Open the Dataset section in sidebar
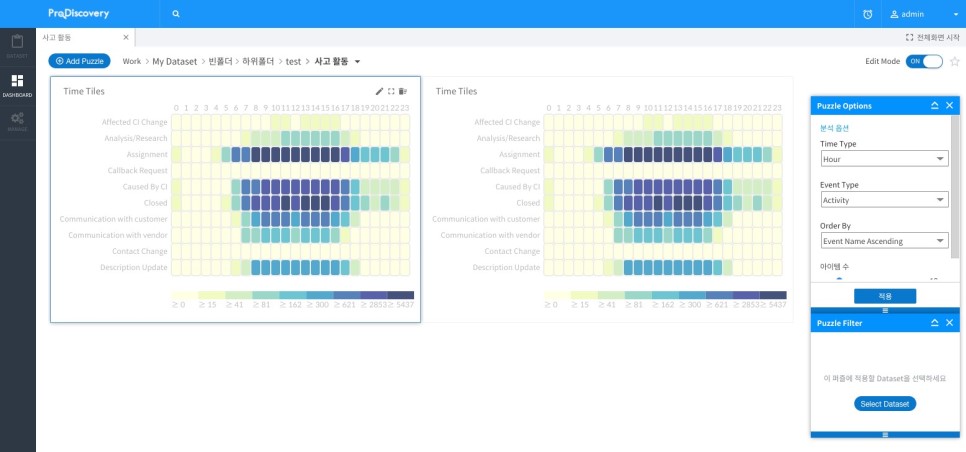This screenshot has height=452, width=966. [17, 45]
